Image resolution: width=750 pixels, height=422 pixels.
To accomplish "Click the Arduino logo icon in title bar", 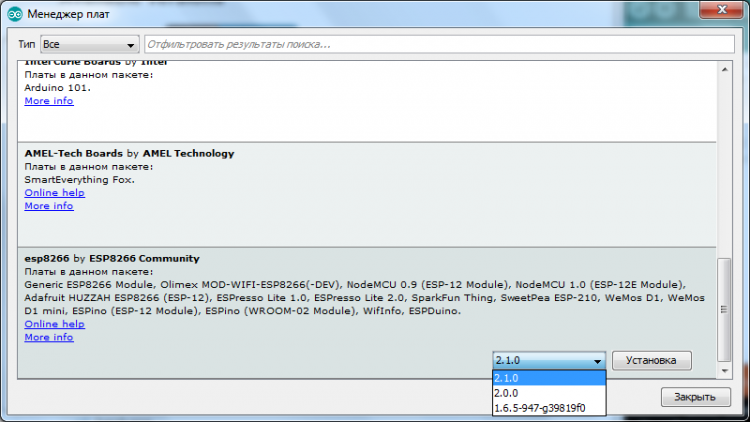I will [x=15, y=14].
